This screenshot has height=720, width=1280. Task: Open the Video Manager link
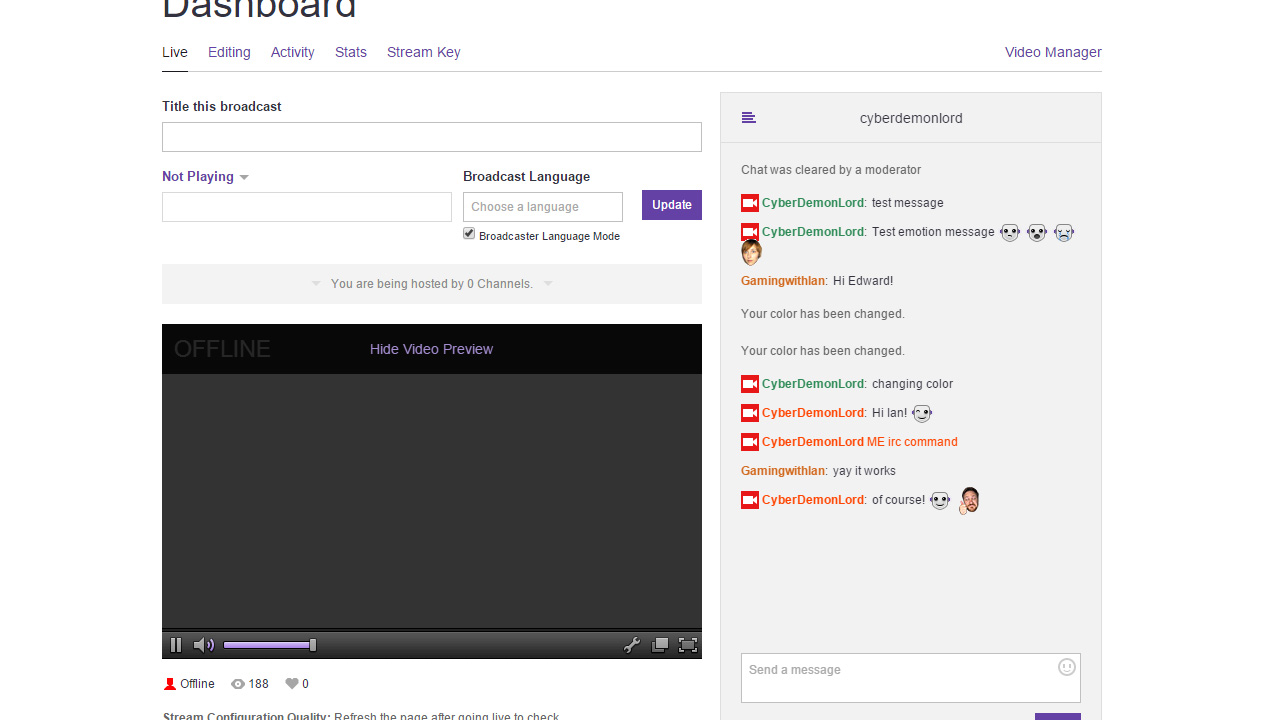click(1053, 52)
